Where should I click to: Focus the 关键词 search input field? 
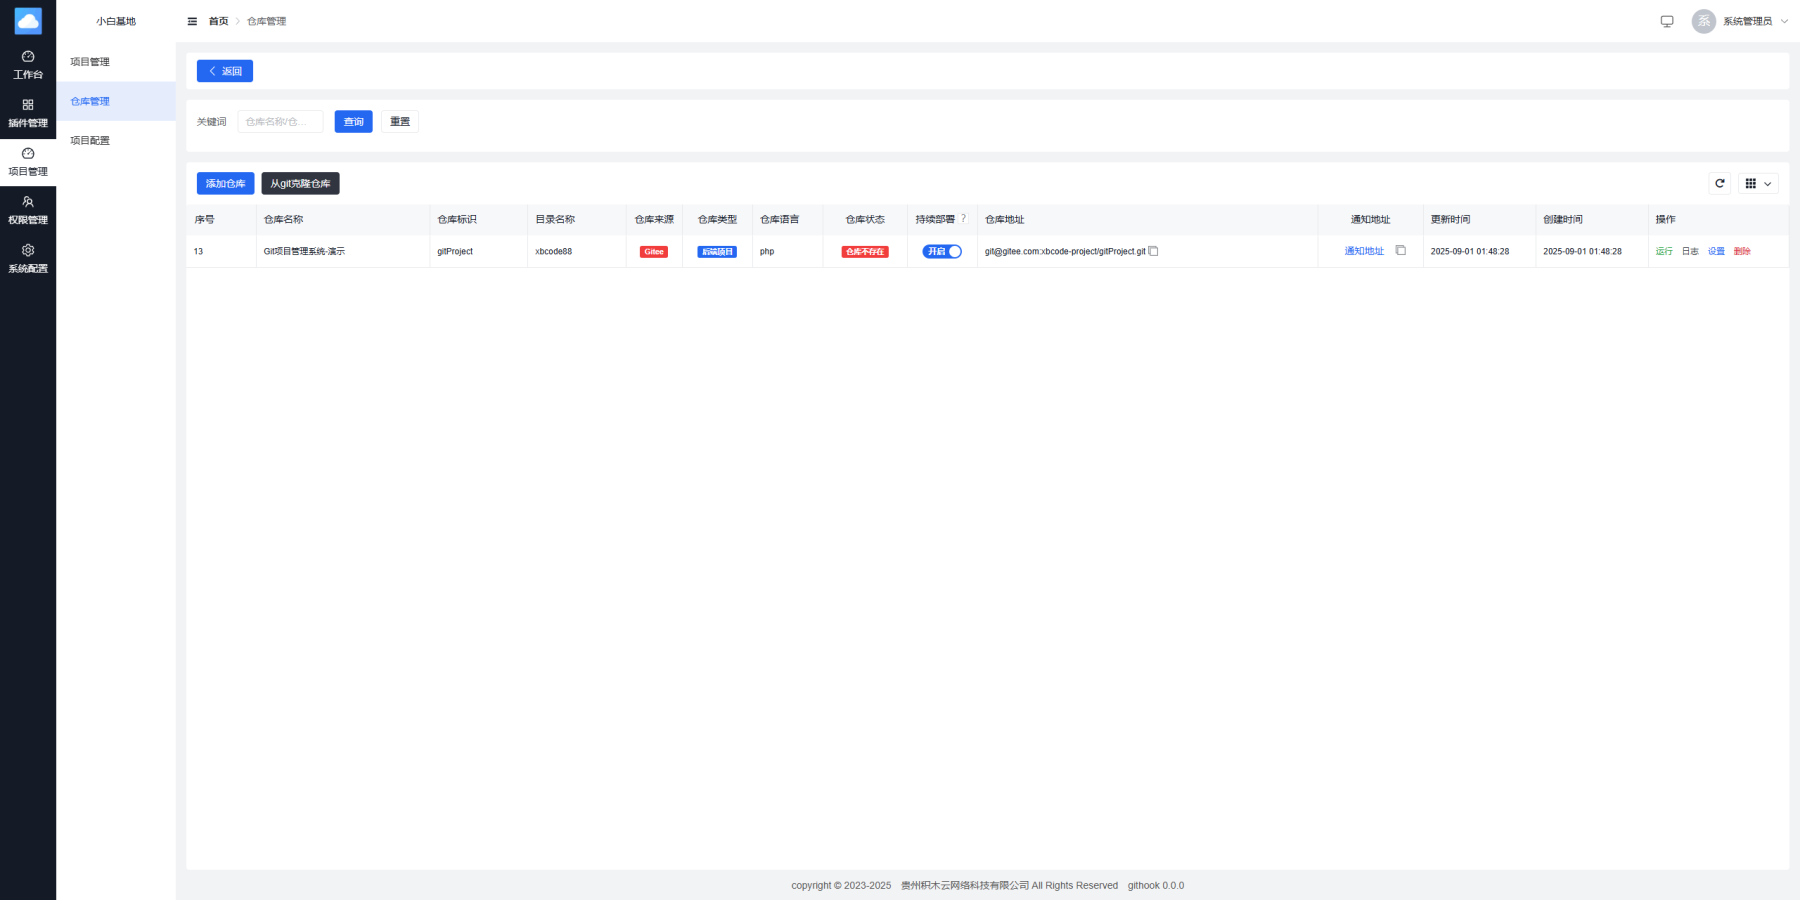[280, 122]
